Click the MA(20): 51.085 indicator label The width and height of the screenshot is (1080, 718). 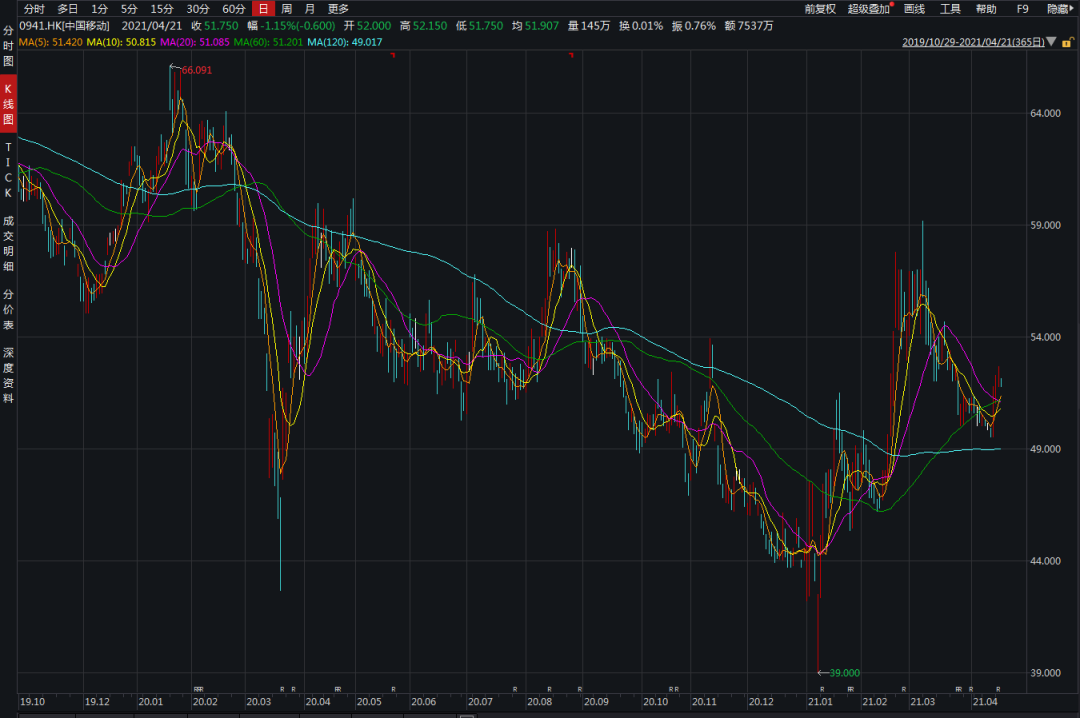pos(195,42)
